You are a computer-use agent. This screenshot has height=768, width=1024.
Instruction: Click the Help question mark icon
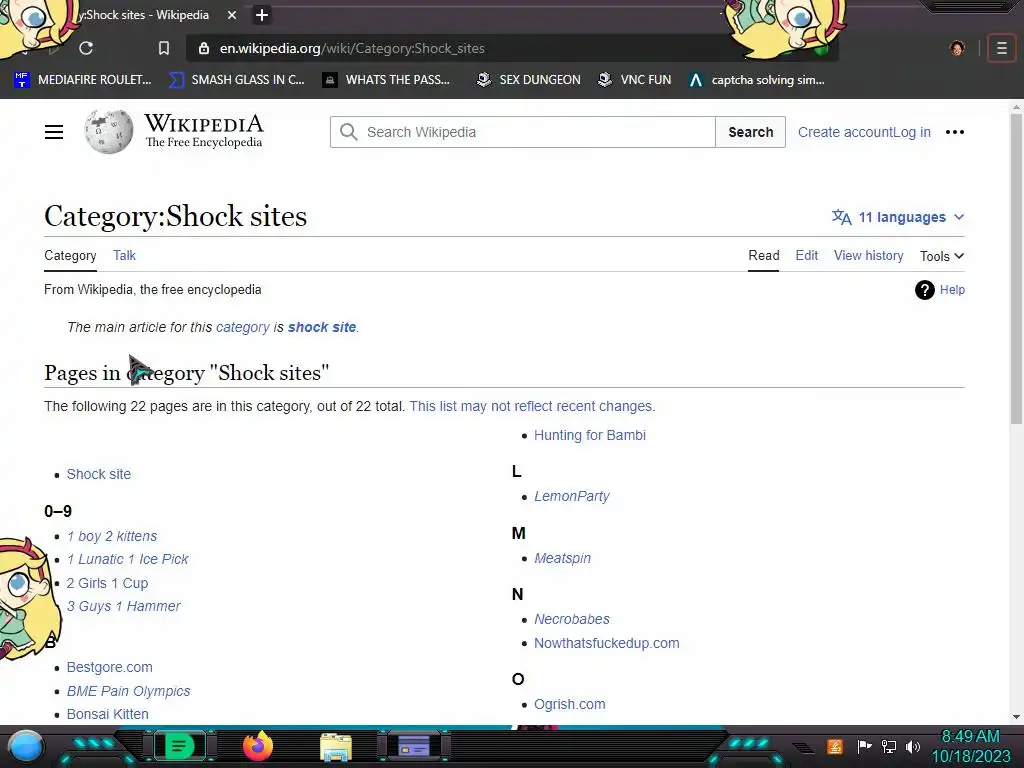tap(925, 290)
